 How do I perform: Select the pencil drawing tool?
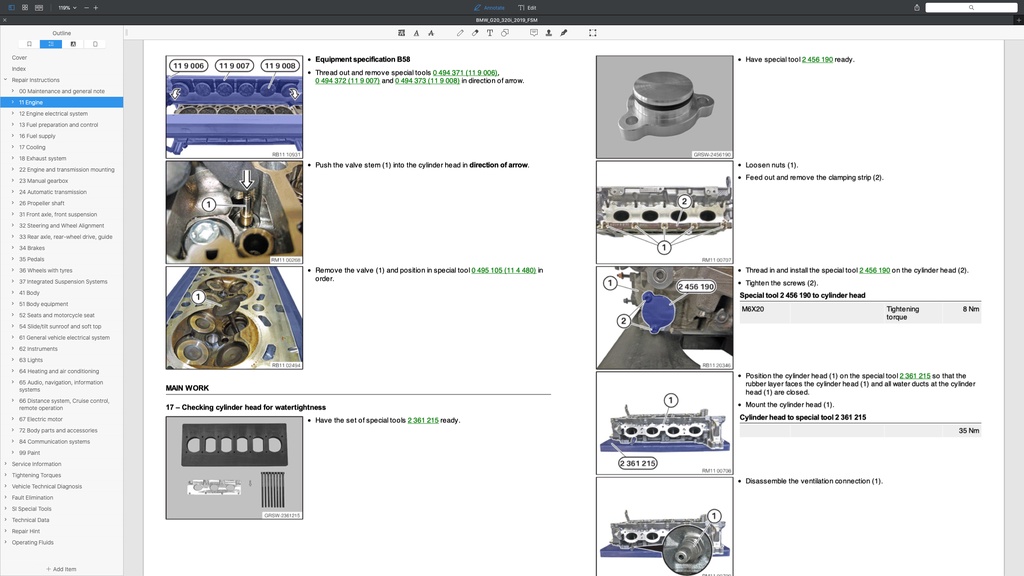(x=460, y=33)
